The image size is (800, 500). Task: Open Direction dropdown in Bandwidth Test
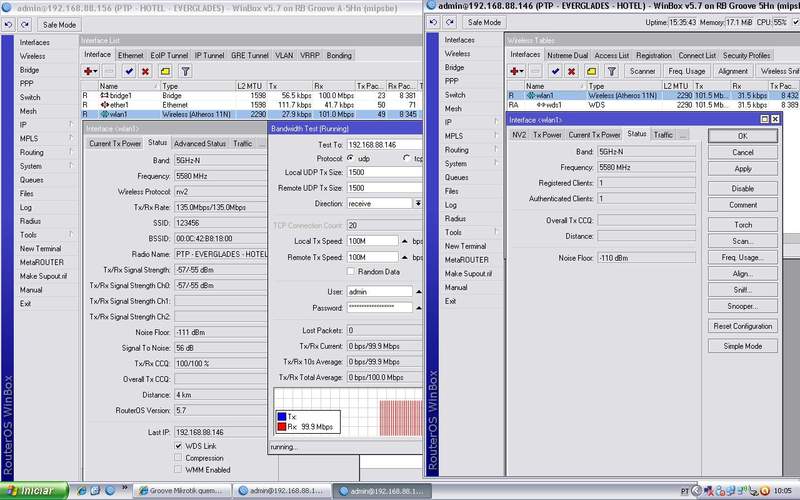pos(417,203)
